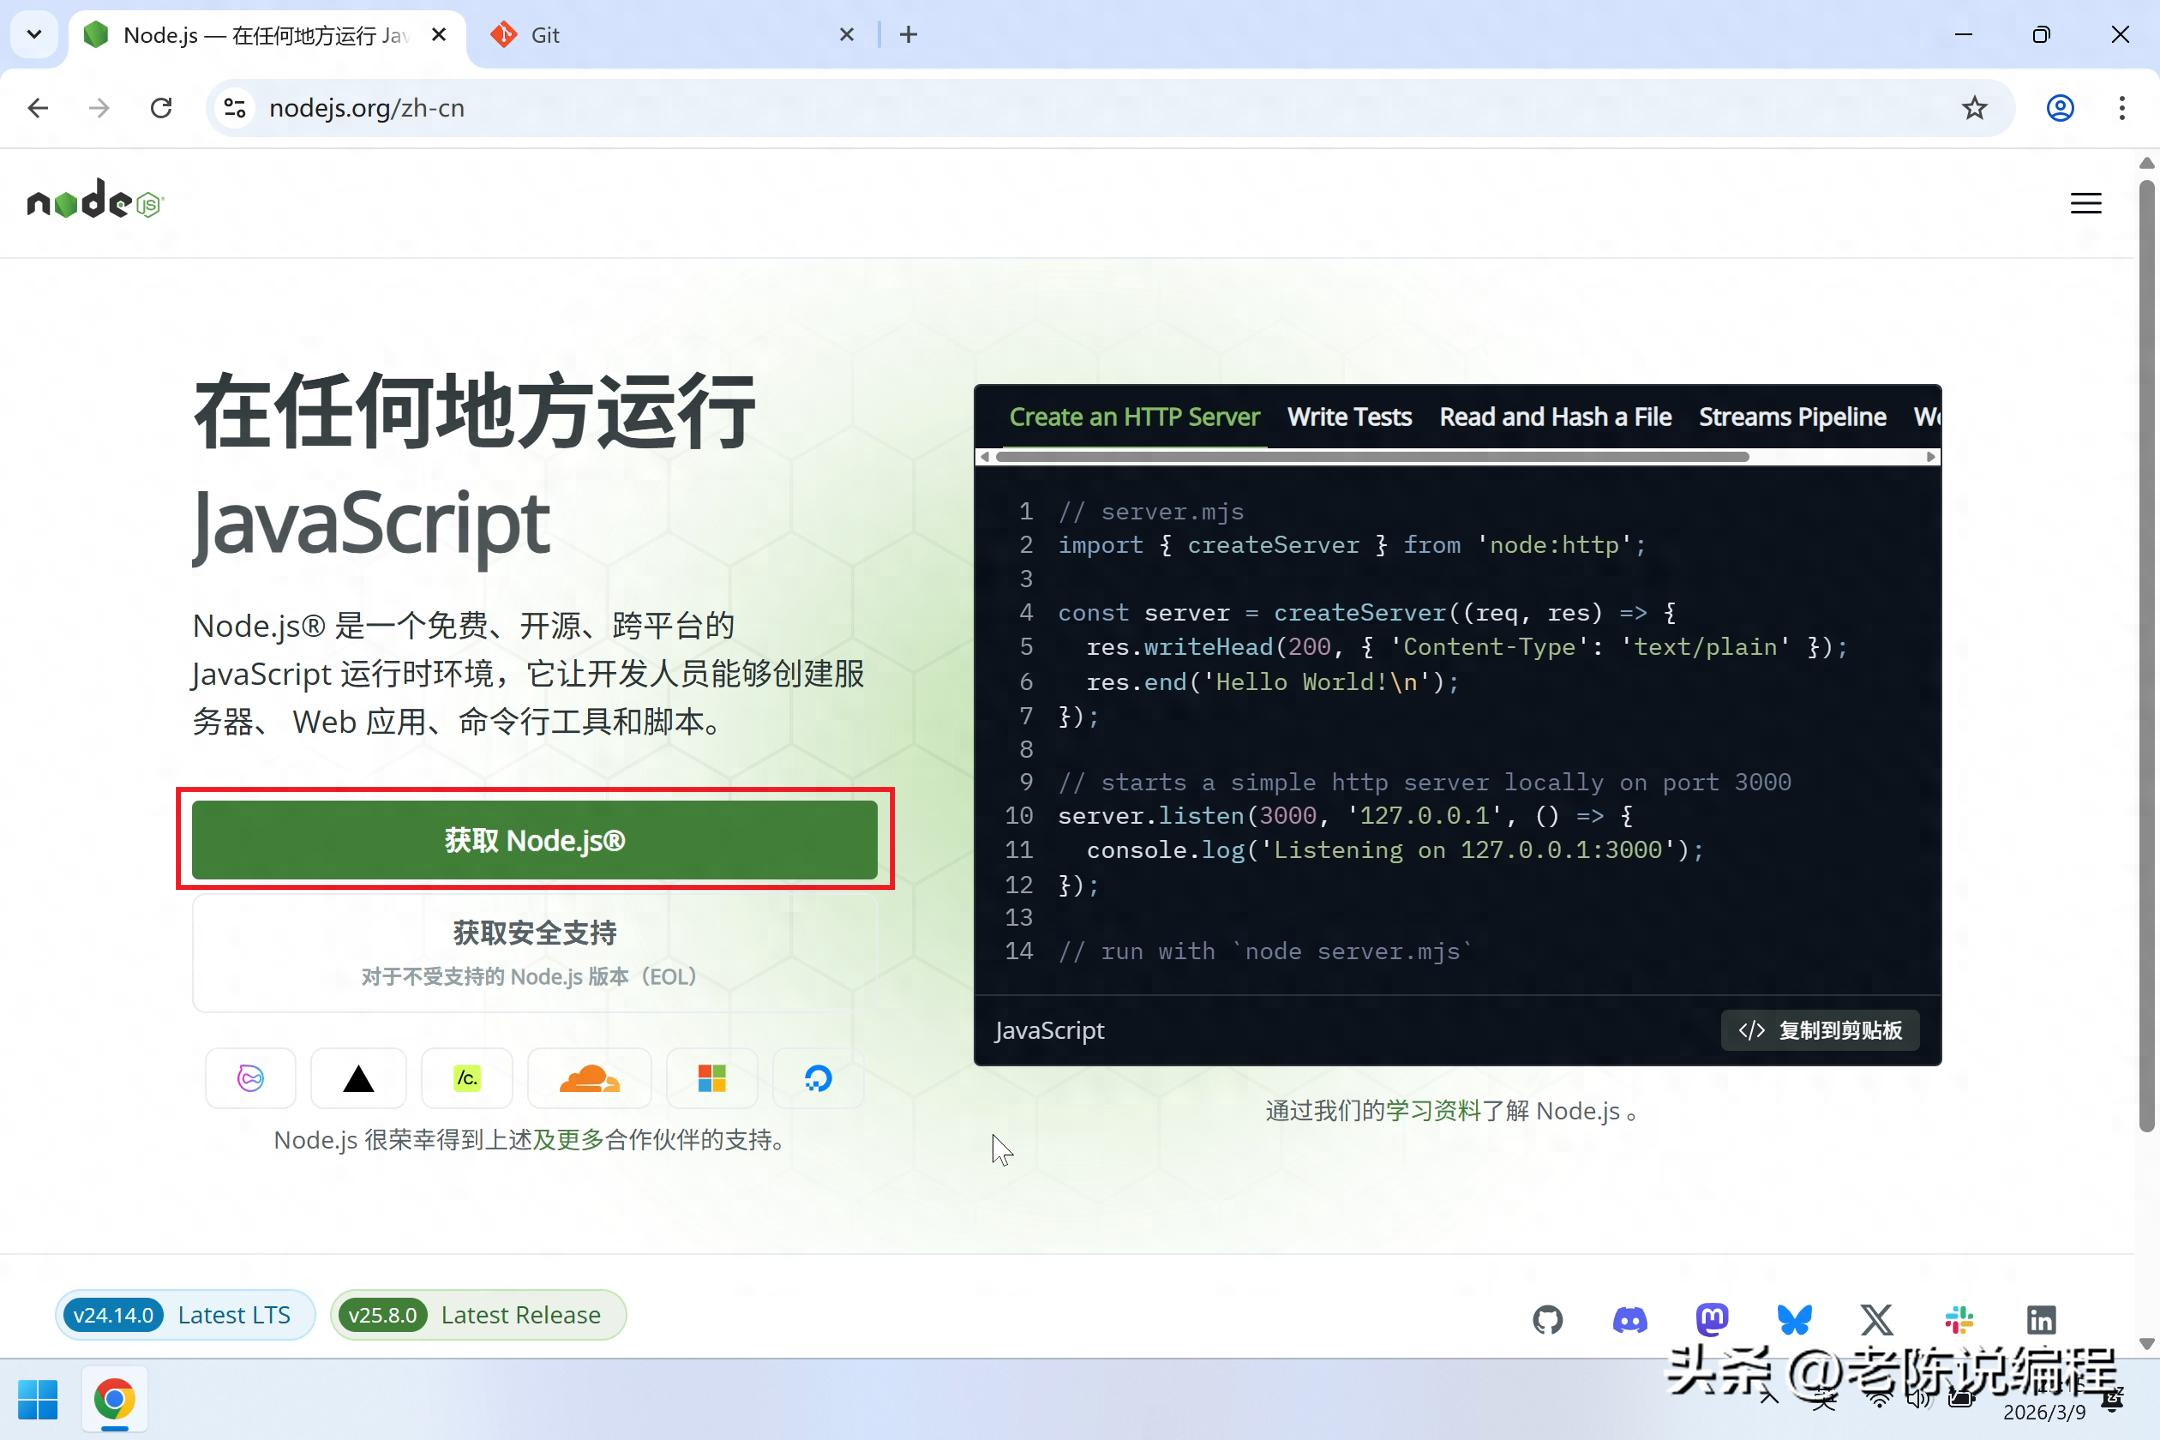Click the Mastodon social icon
2160x1440 pixels.
pyautogui.click(x=1712, y=1320)
